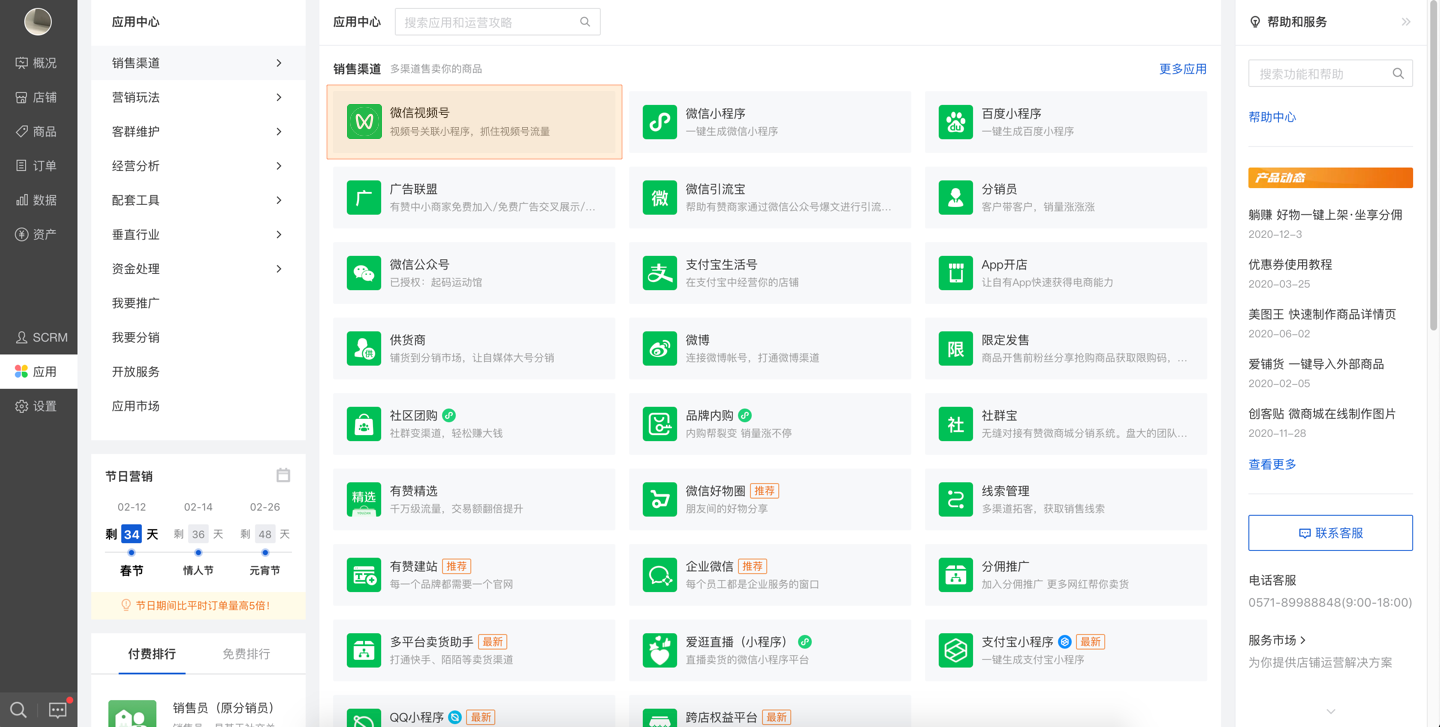Open 支付宝小程序 app icon
1440x727 pixels.
coord(956,650)
